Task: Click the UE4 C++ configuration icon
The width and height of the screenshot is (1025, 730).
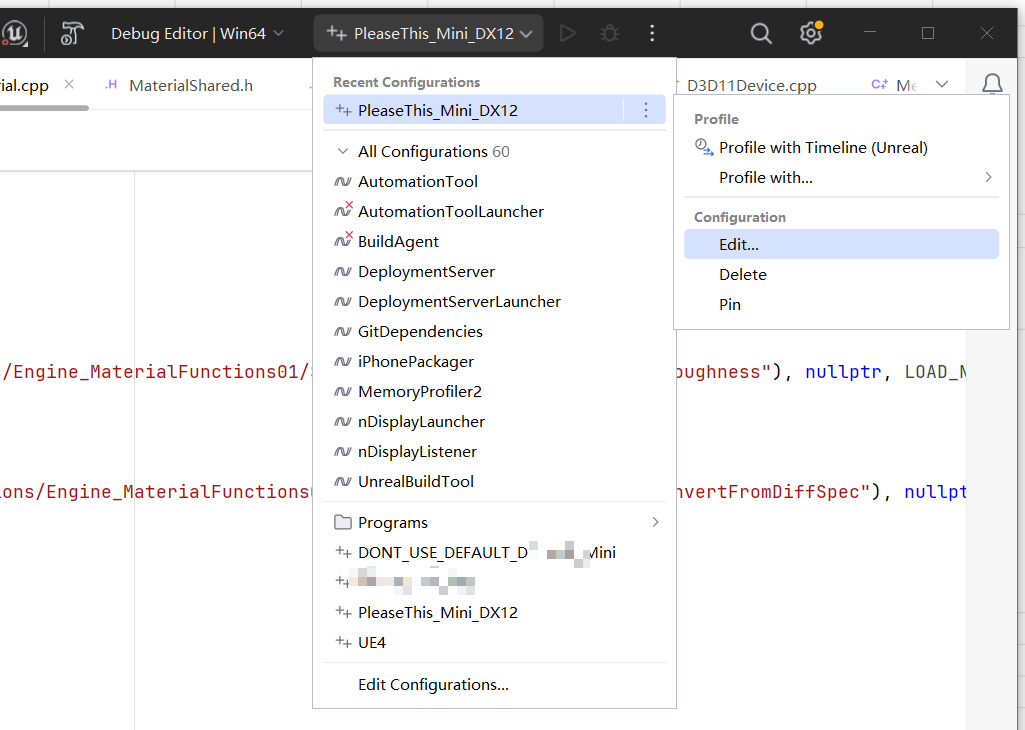Action: tap(343, 642)
